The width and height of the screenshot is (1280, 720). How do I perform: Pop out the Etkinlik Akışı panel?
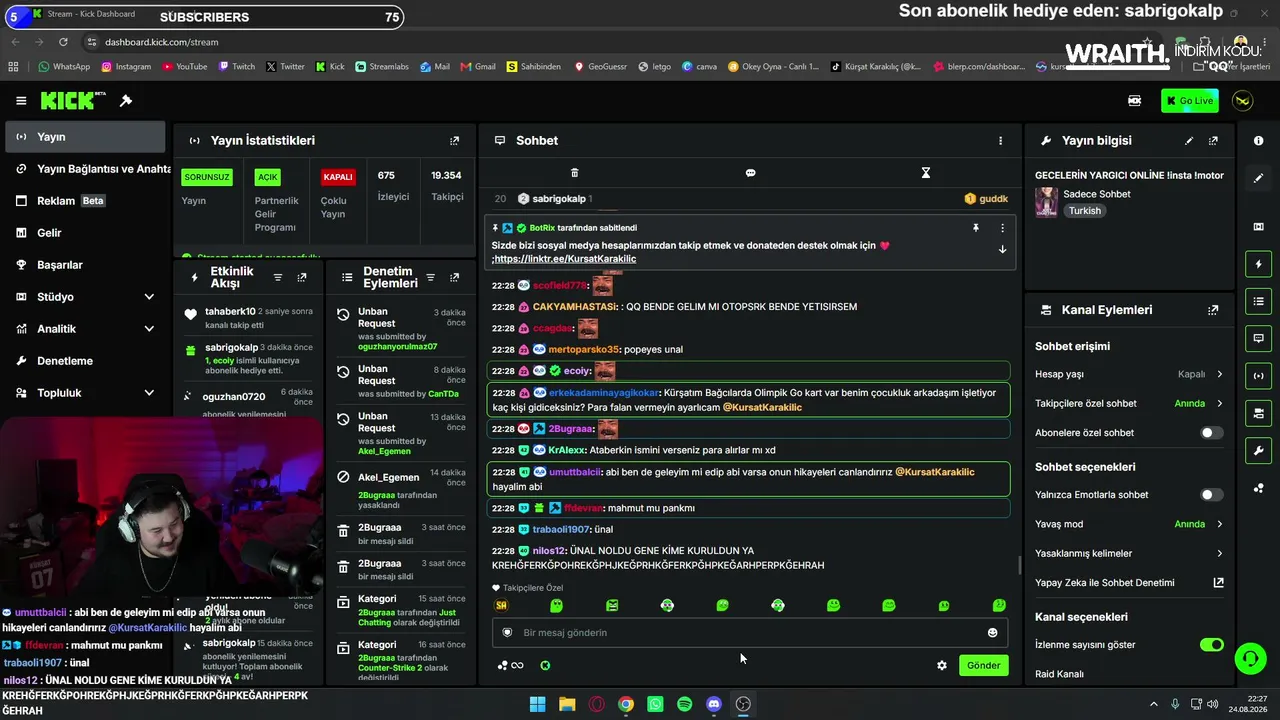point(302,277)
